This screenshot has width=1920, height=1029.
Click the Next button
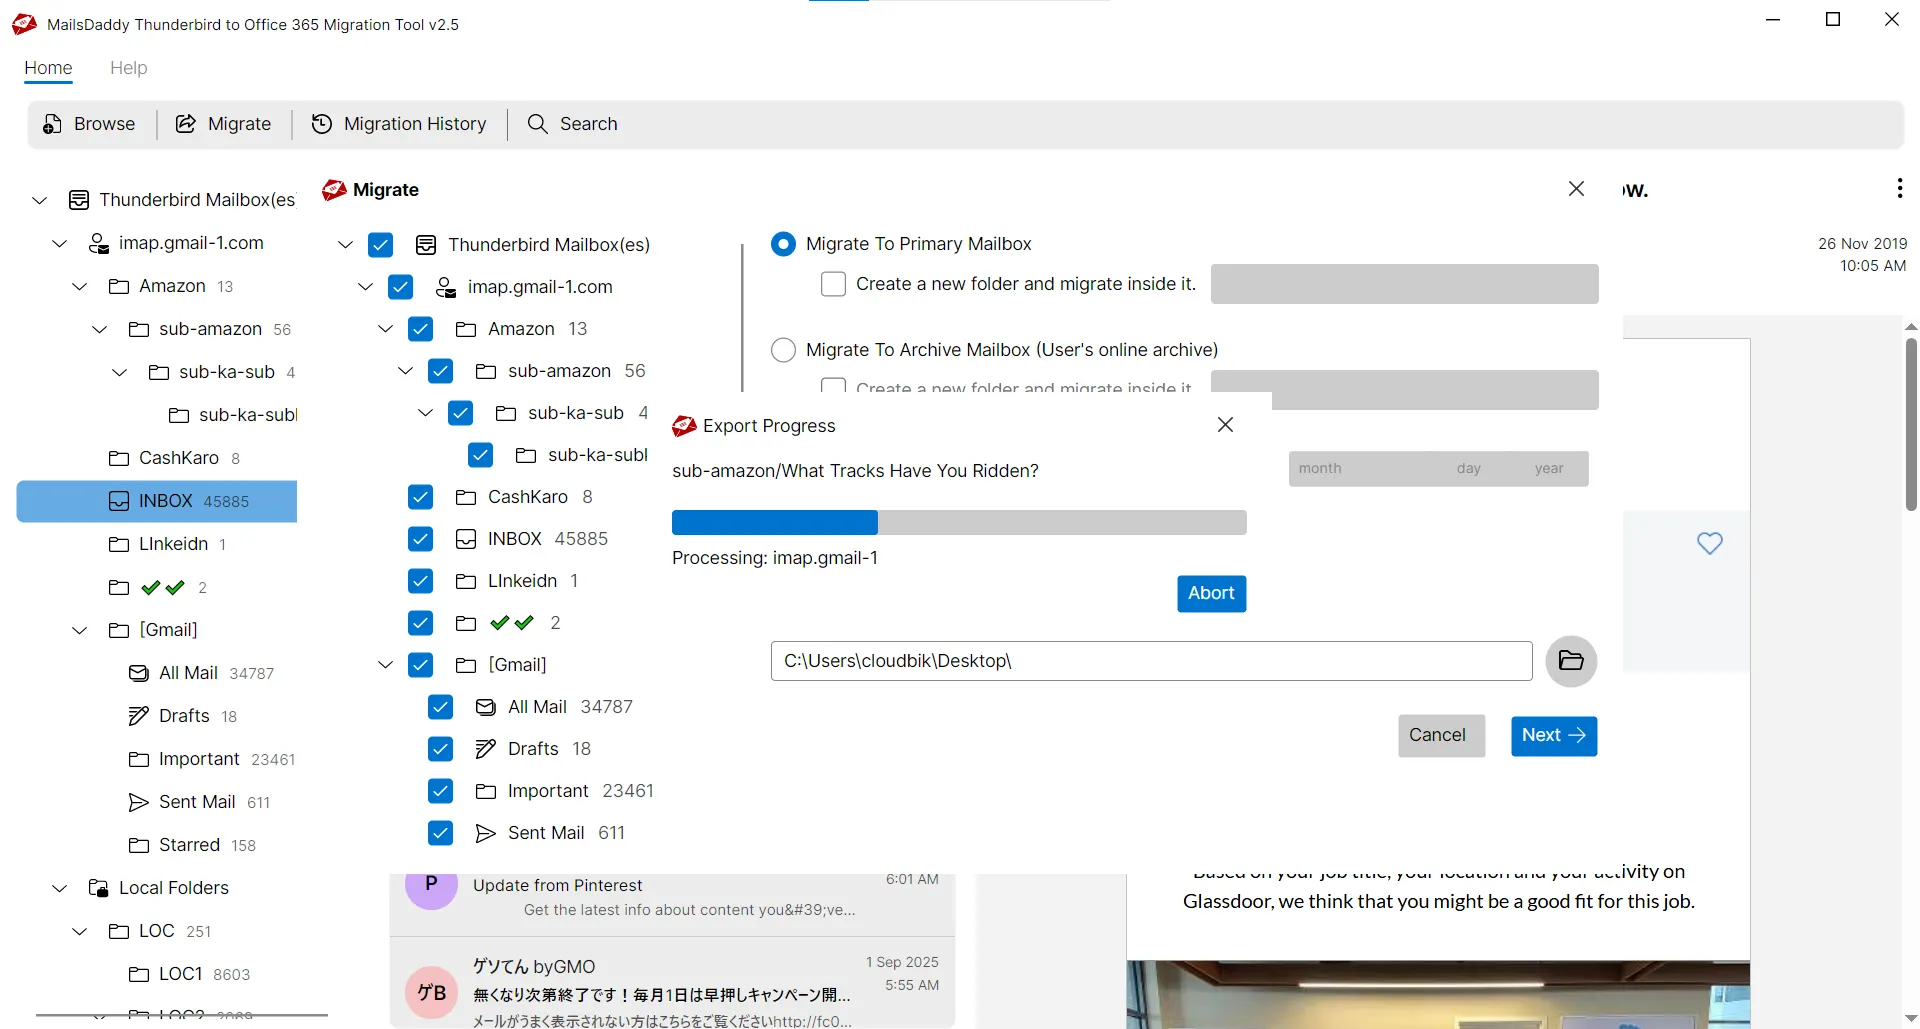[x=1553, y=735]
